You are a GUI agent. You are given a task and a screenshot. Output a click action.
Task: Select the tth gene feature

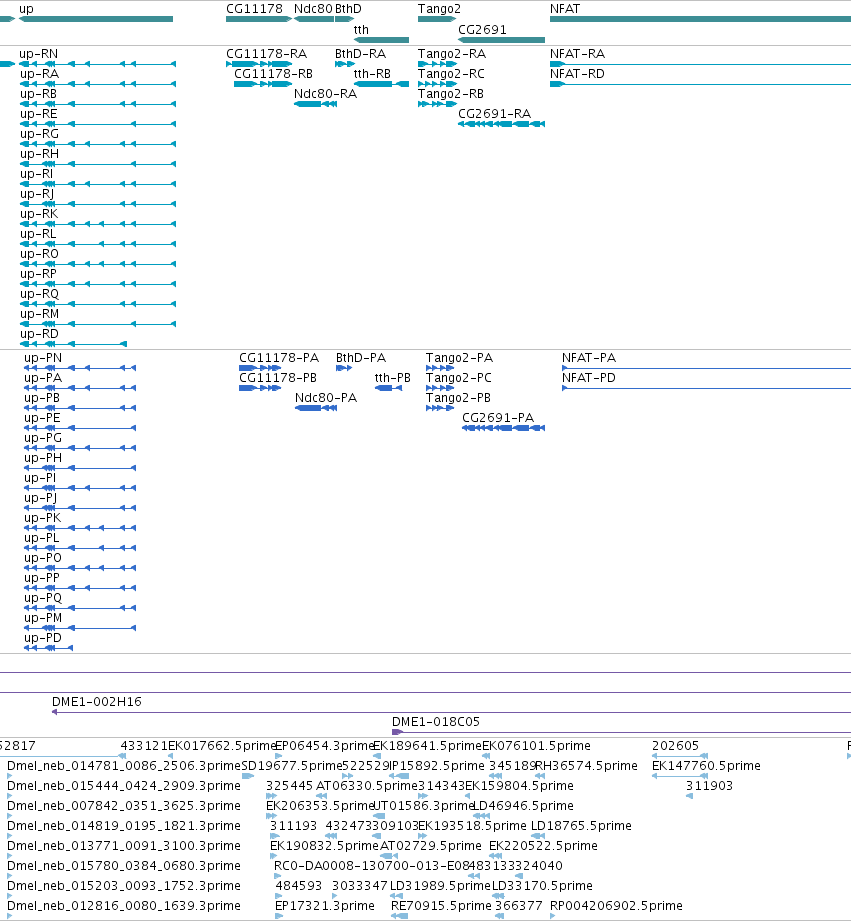click(x=381, y=40)
